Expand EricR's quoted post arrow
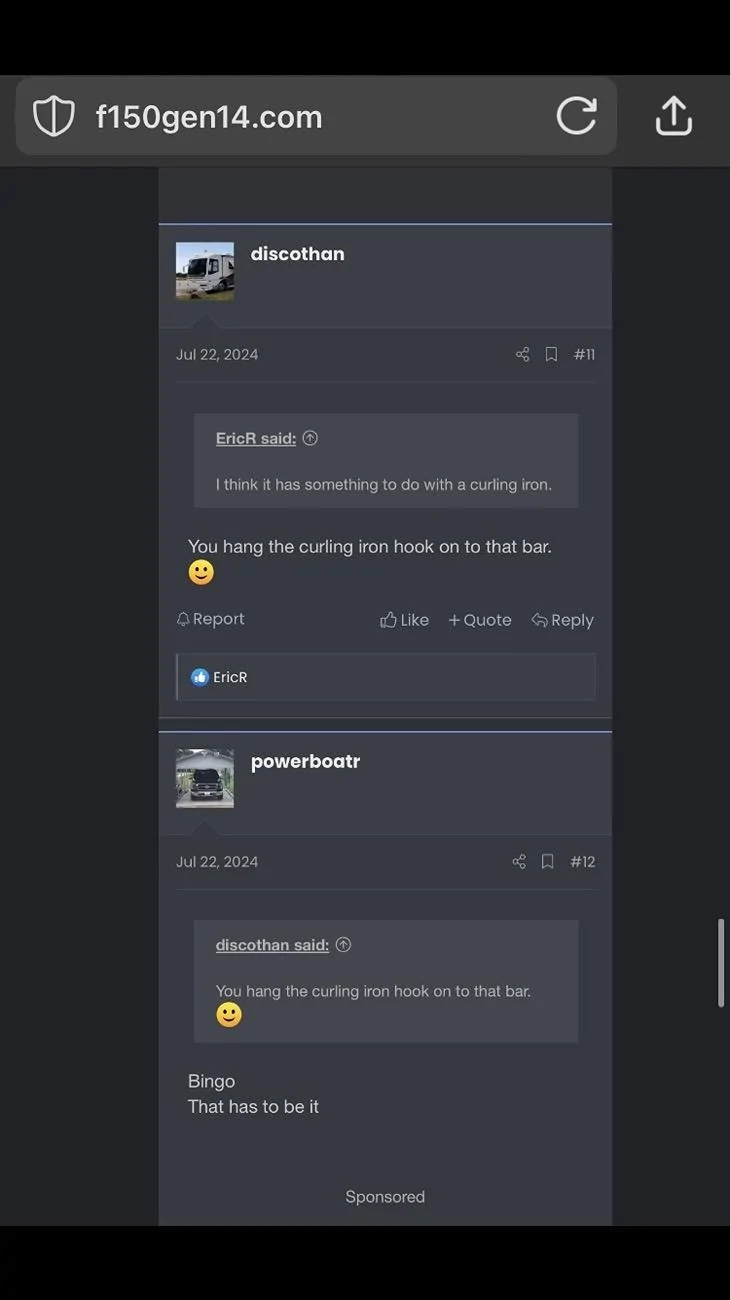 (310, 438)
